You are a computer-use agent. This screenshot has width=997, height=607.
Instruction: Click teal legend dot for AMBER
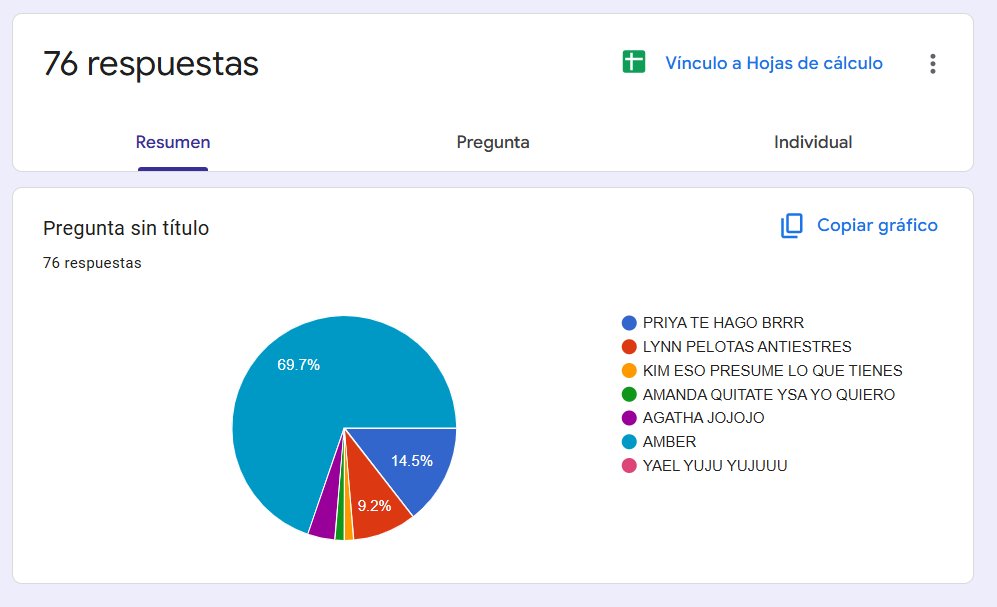[x=629, y=442]
